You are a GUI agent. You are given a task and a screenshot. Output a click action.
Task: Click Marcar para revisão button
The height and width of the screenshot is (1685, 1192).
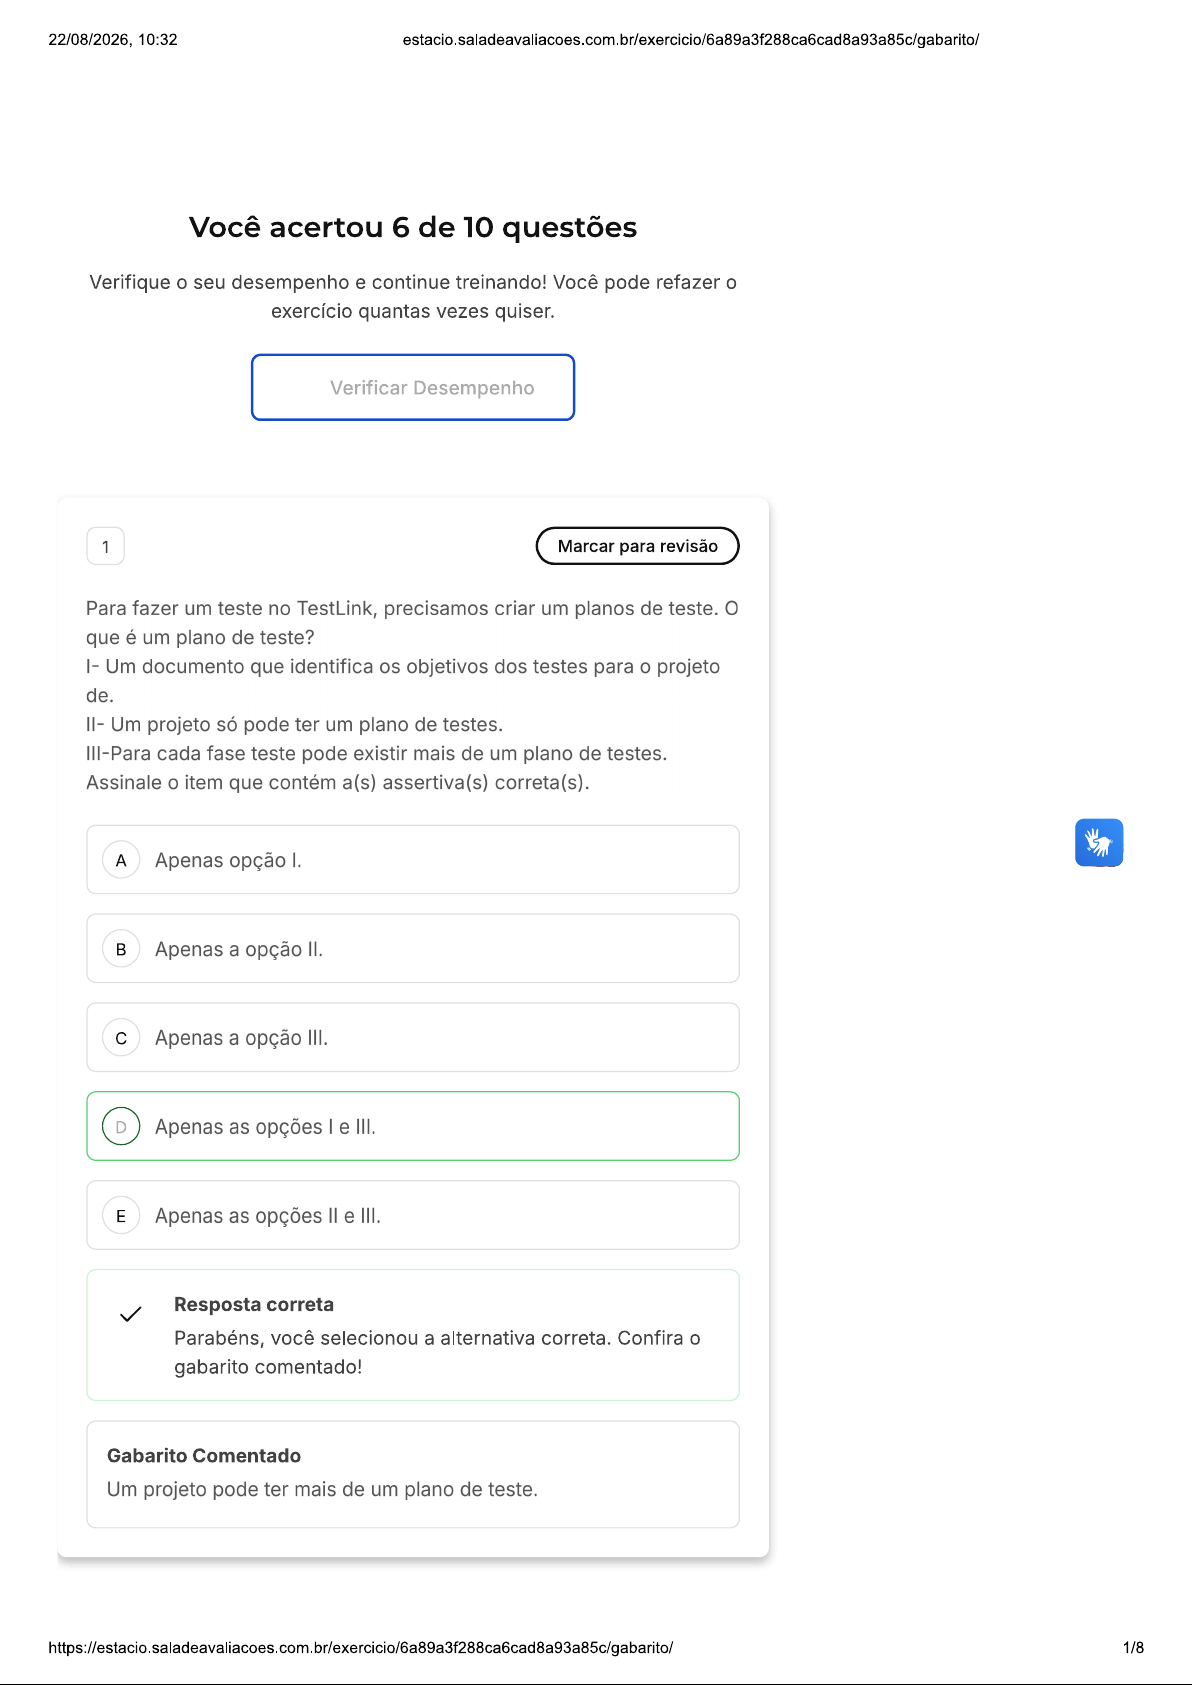[x=638, y=546]
